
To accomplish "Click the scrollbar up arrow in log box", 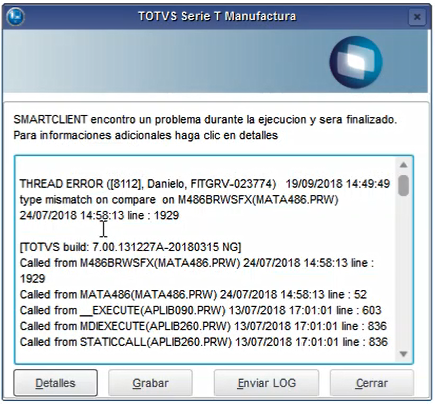I will pos(403,165).
